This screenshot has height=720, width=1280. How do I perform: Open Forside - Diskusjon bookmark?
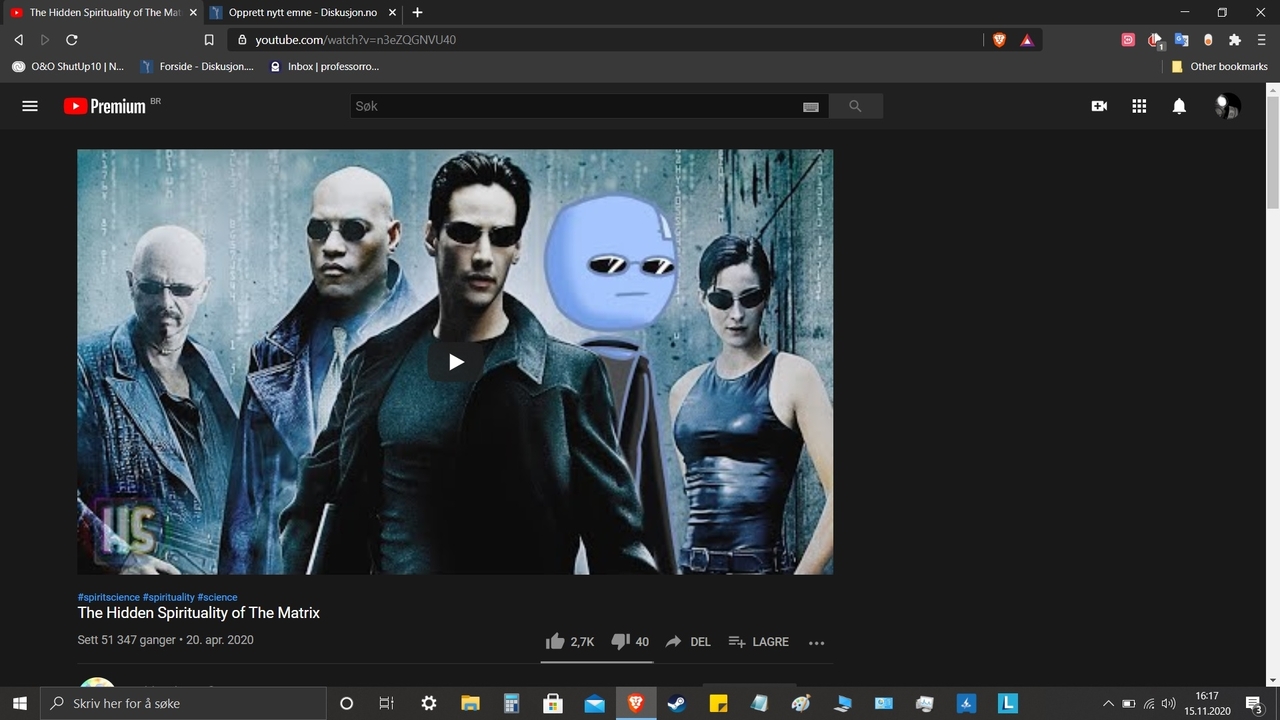tap(198, 66)
